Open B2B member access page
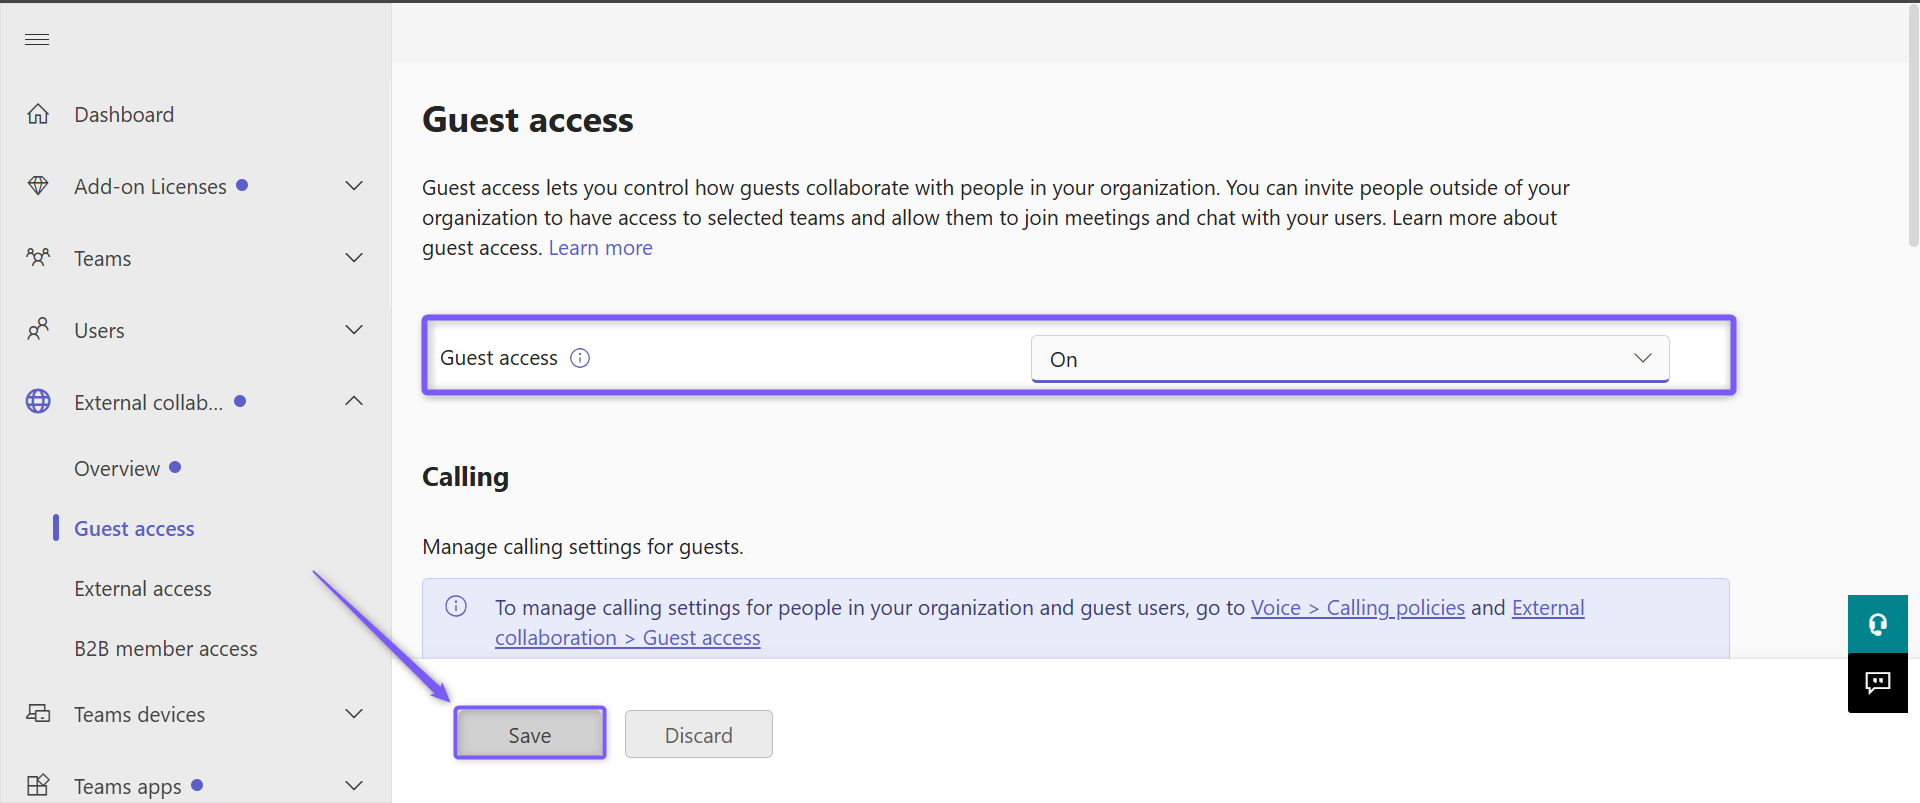This screenshot has width=1920, height=803. [x=166, y=649]
